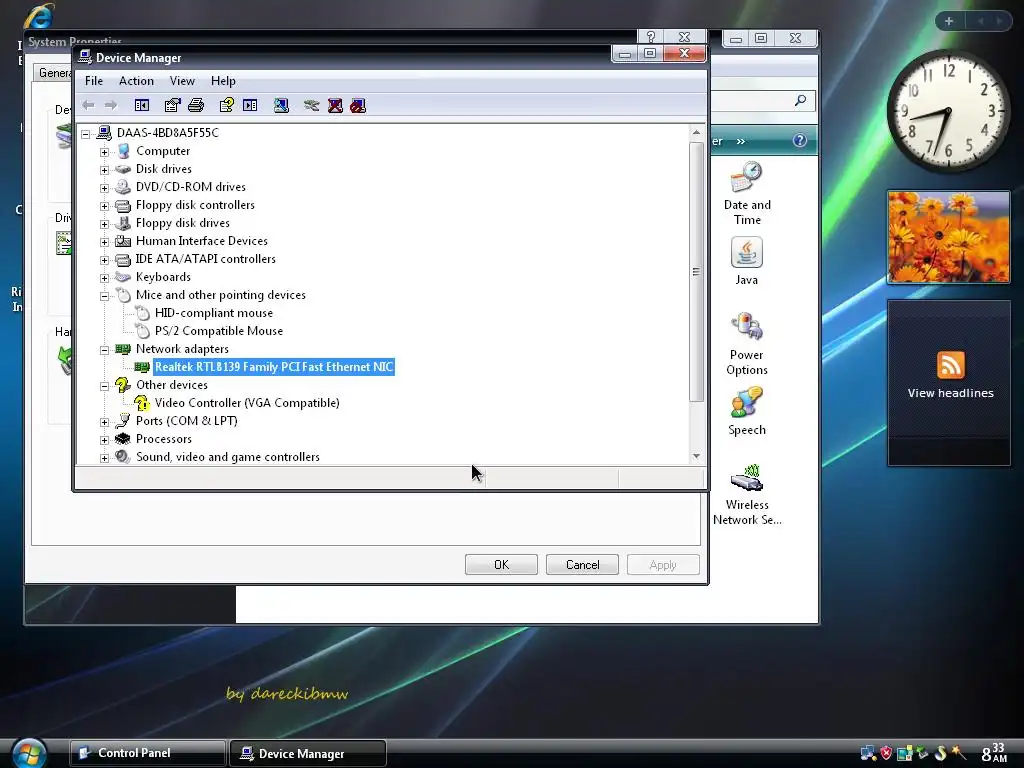Collapse the DAAS-4BD8A5F55C root node
The width and height of the screenshot is (1024, 768).
(86, 134)
